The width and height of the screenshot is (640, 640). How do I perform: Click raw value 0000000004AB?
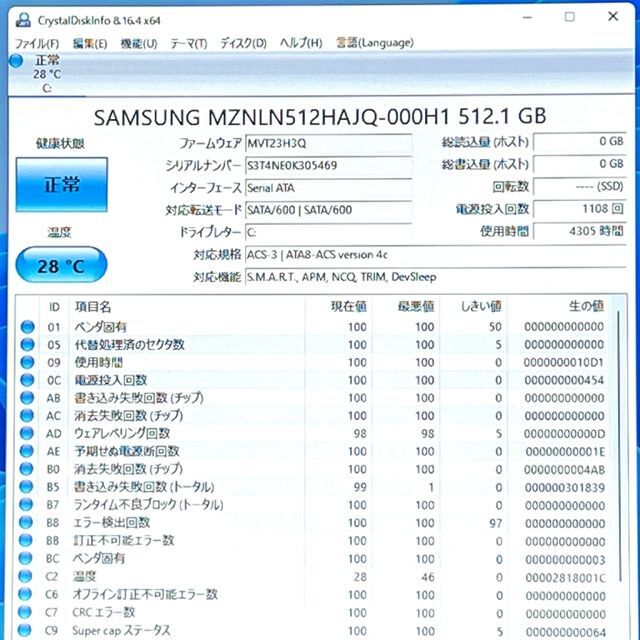click(564, 470)
